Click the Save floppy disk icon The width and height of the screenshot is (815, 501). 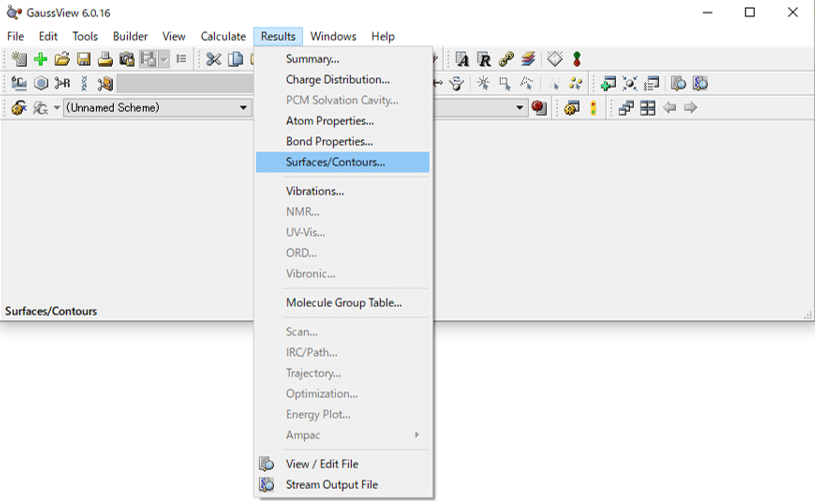[84, 59]
